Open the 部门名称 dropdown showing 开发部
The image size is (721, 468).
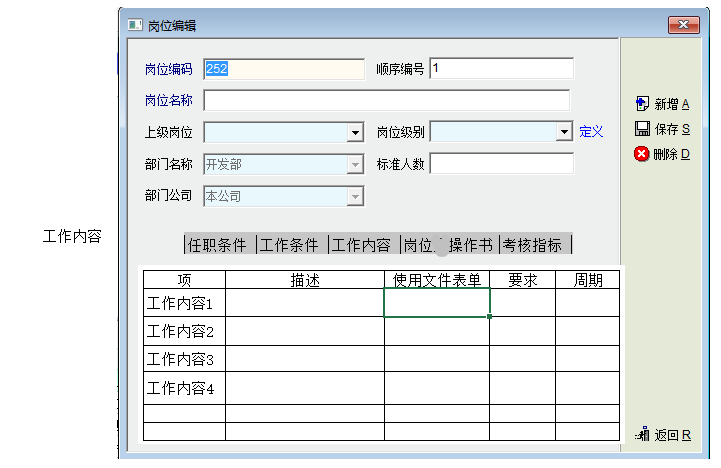point(355,165)
